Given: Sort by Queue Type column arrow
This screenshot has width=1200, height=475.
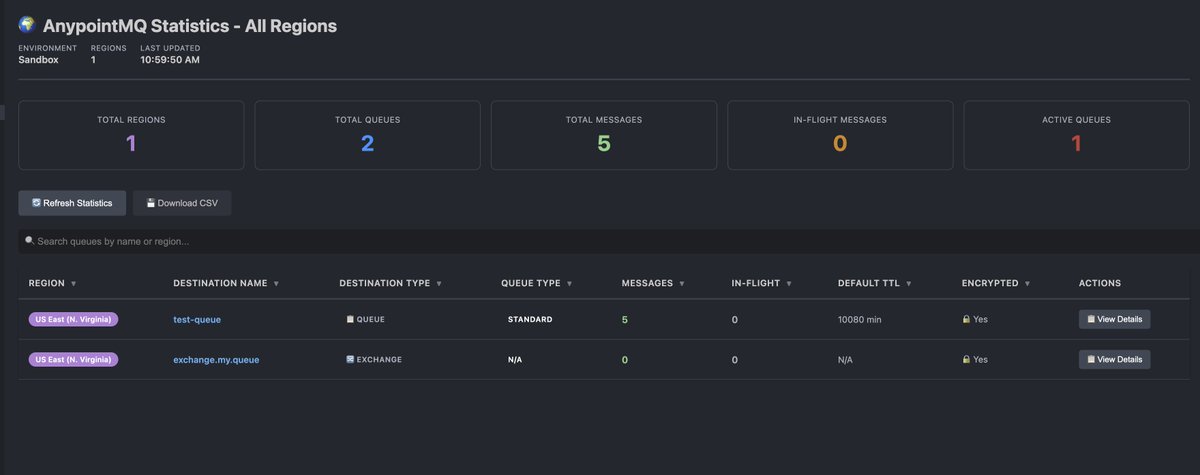Looking at the screenshot, I should click(569, 284).
